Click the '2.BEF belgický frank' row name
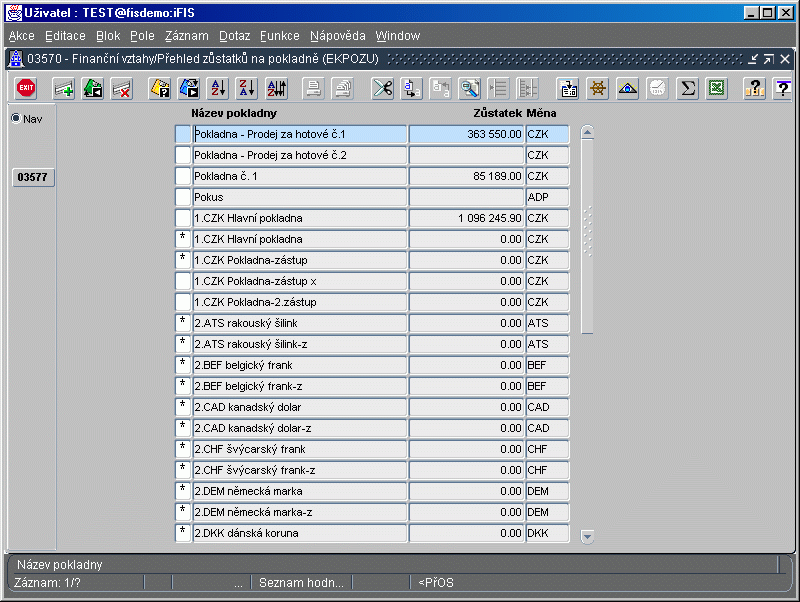 [300, 365]
